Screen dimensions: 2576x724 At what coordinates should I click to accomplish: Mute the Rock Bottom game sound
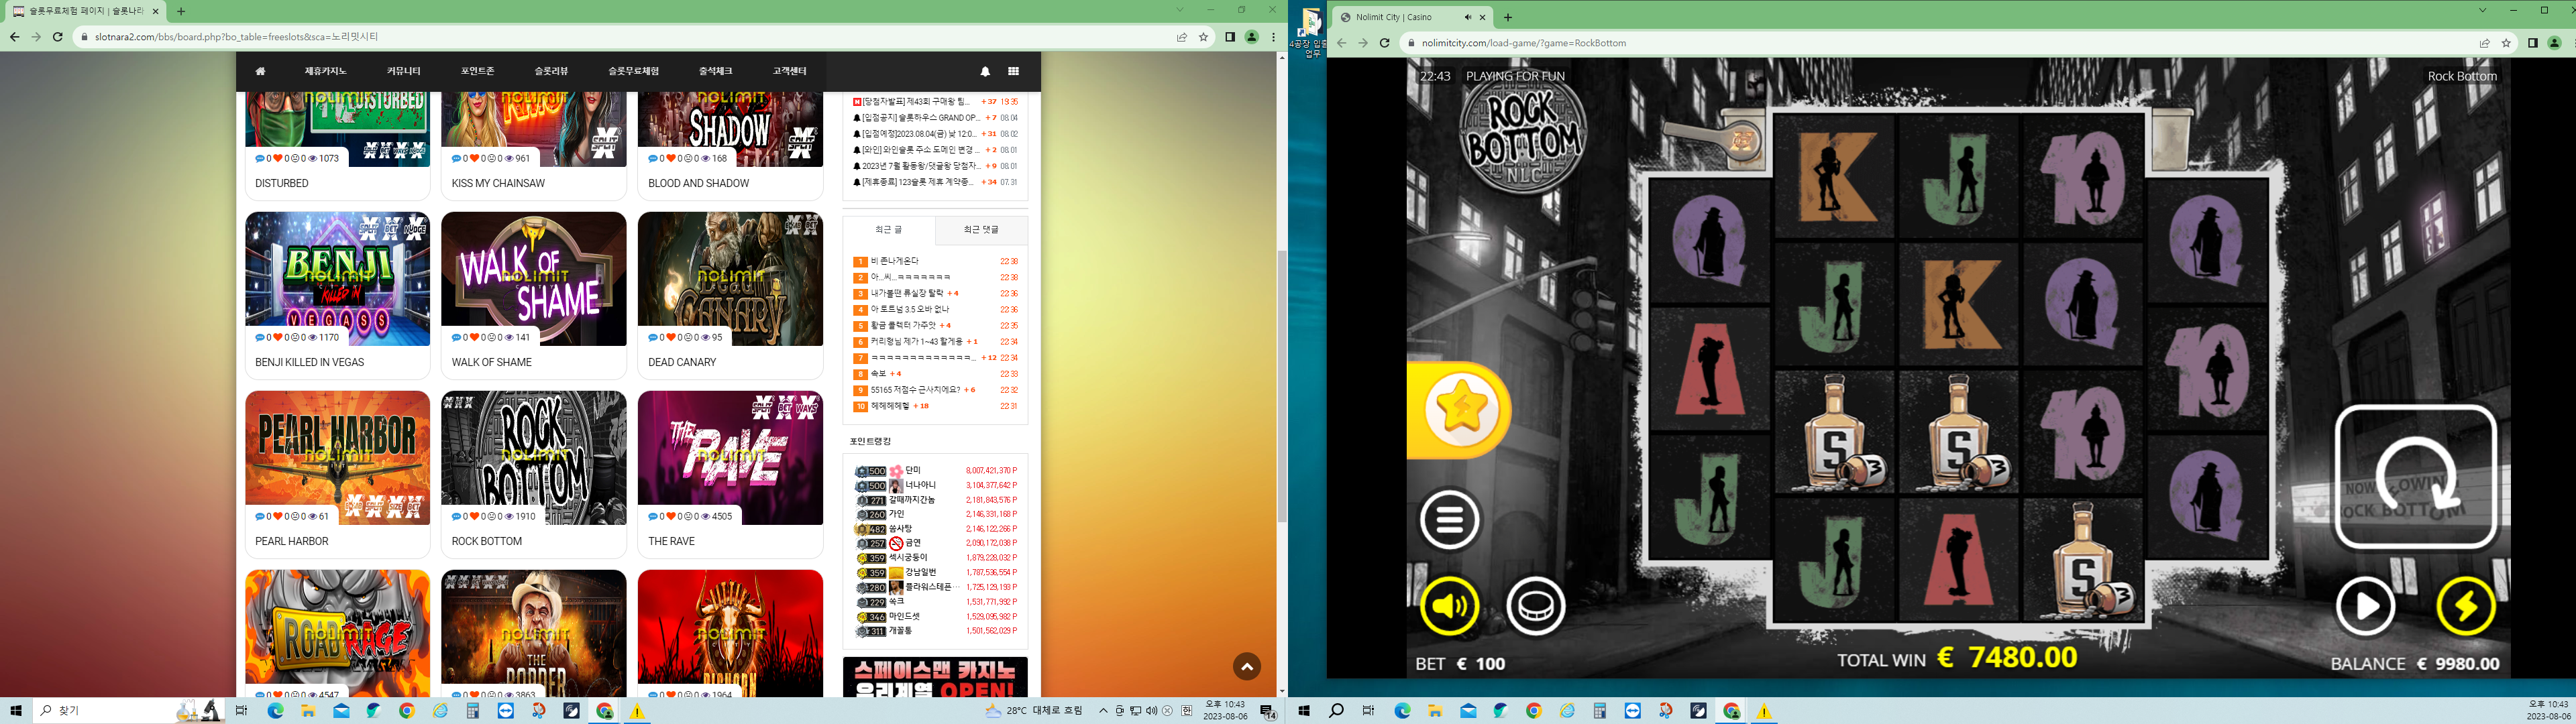pos(1449,606)
